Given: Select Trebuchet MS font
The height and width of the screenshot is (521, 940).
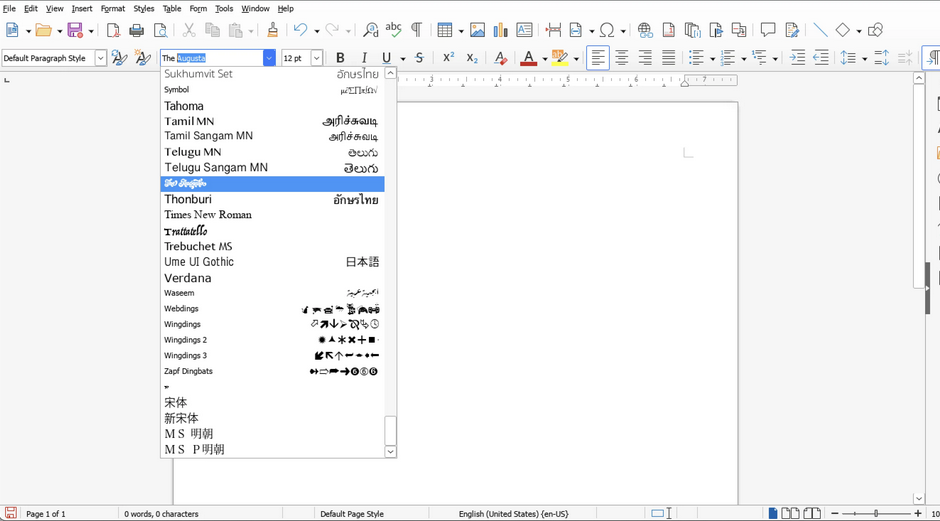Looking at the screenshot, I should pos(272,246).
